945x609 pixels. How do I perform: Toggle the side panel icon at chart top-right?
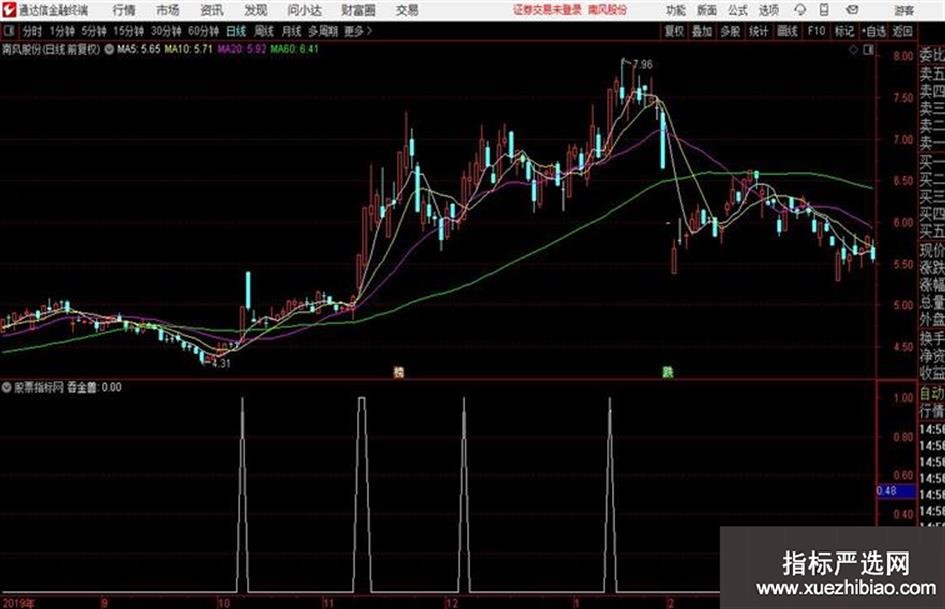point(868,50)
